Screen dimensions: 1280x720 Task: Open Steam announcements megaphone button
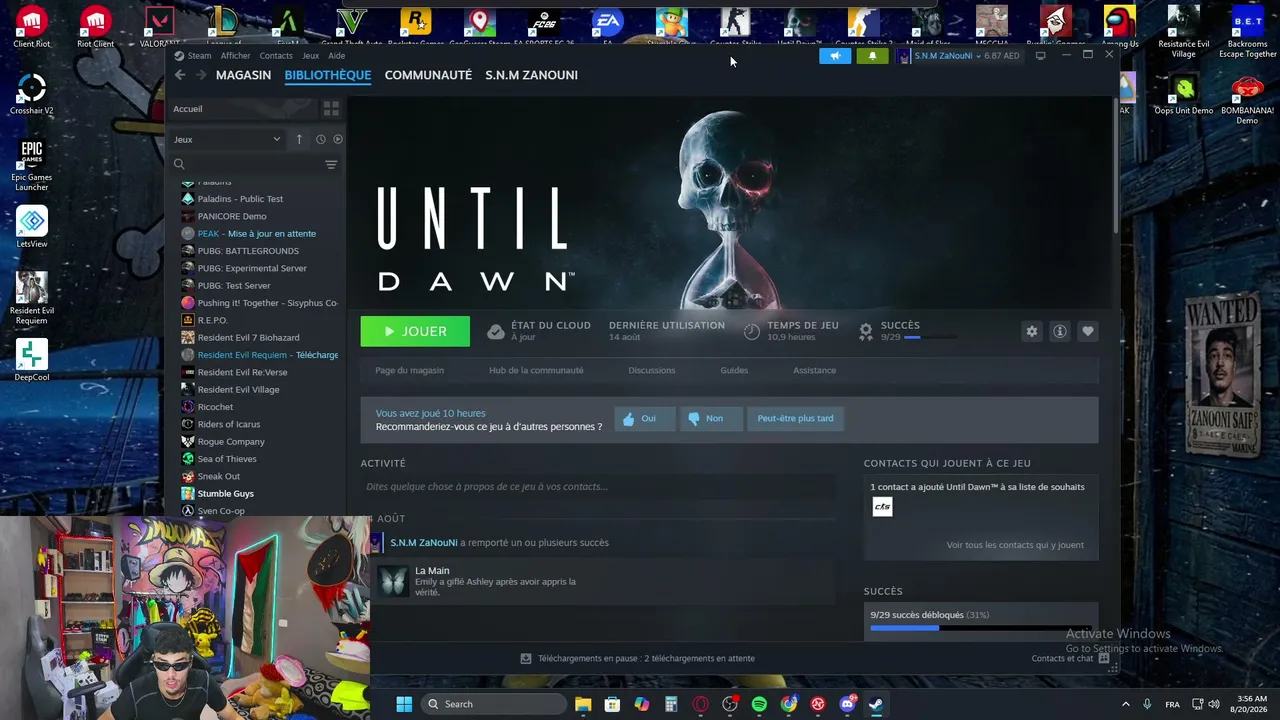835,56
